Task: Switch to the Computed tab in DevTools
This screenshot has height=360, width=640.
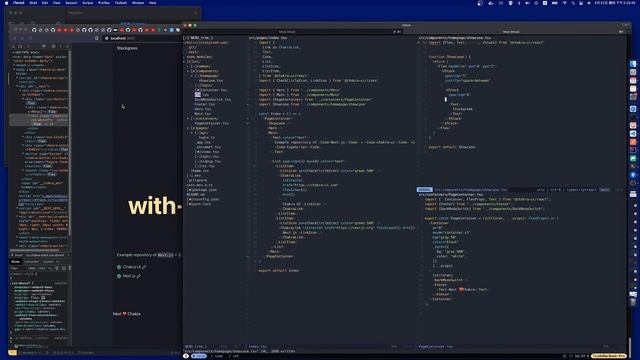Action: click(31, 262)
